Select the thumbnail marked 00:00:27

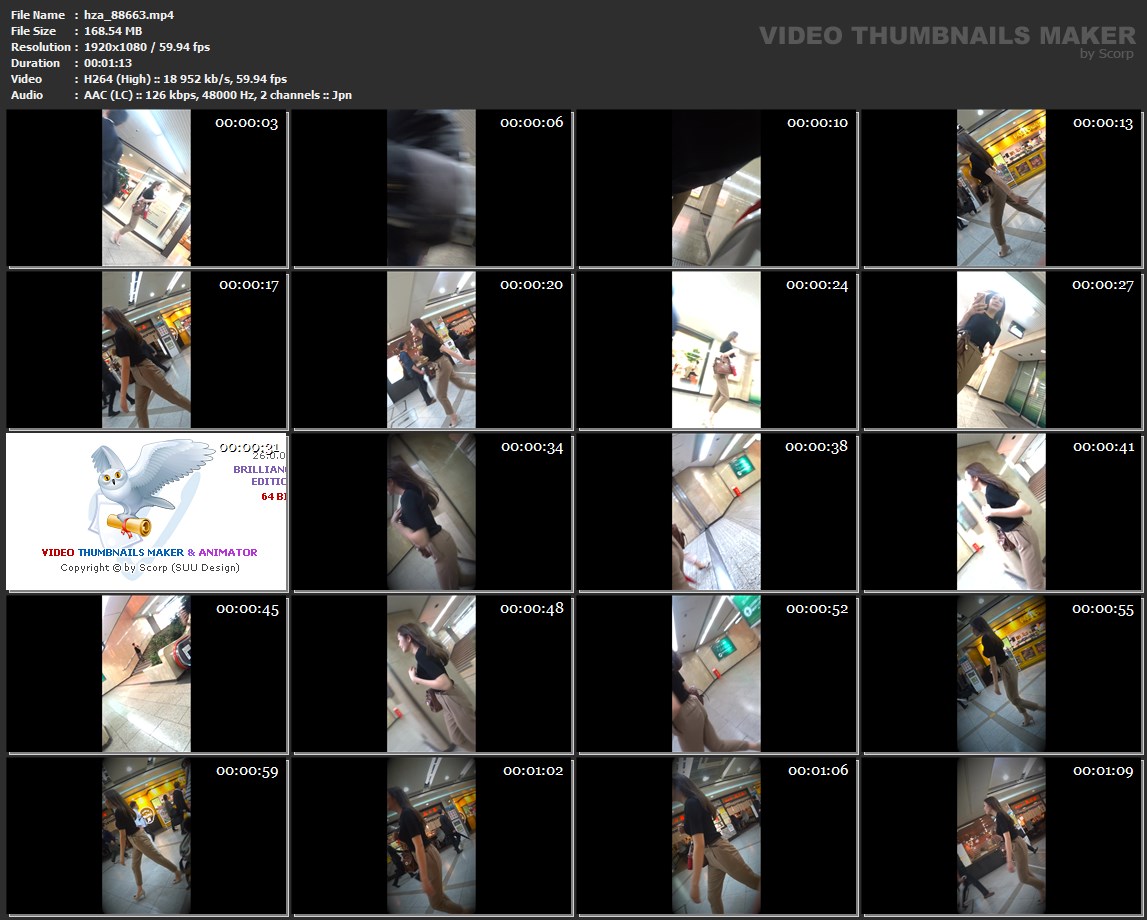1001,350
